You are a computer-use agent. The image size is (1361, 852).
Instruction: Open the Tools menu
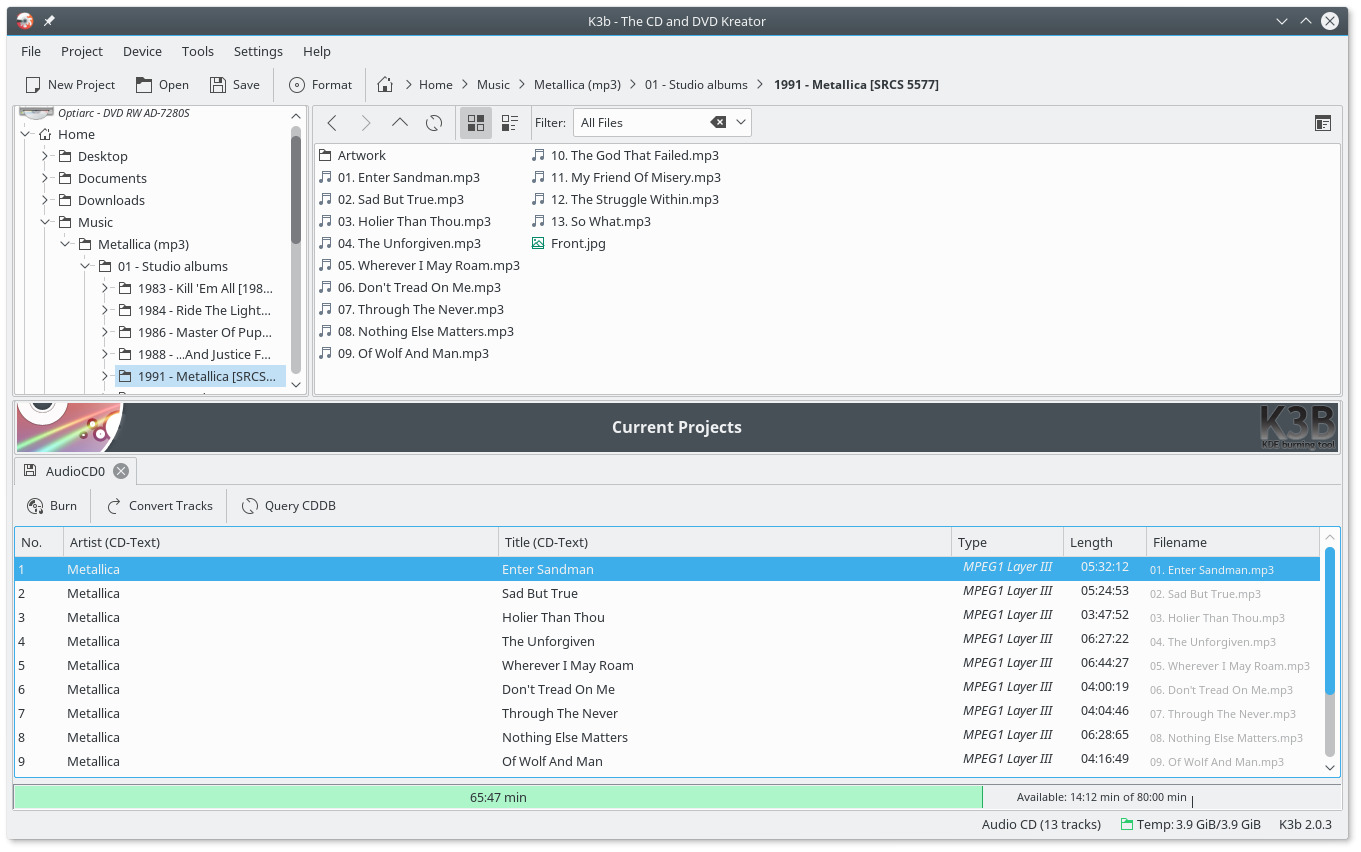[198, 52]
